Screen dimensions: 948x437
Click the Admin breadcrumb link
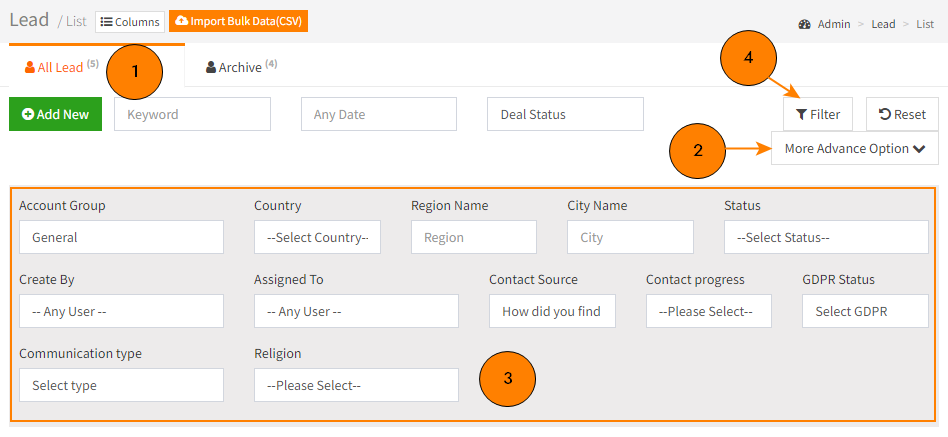[x=834, y=24]
